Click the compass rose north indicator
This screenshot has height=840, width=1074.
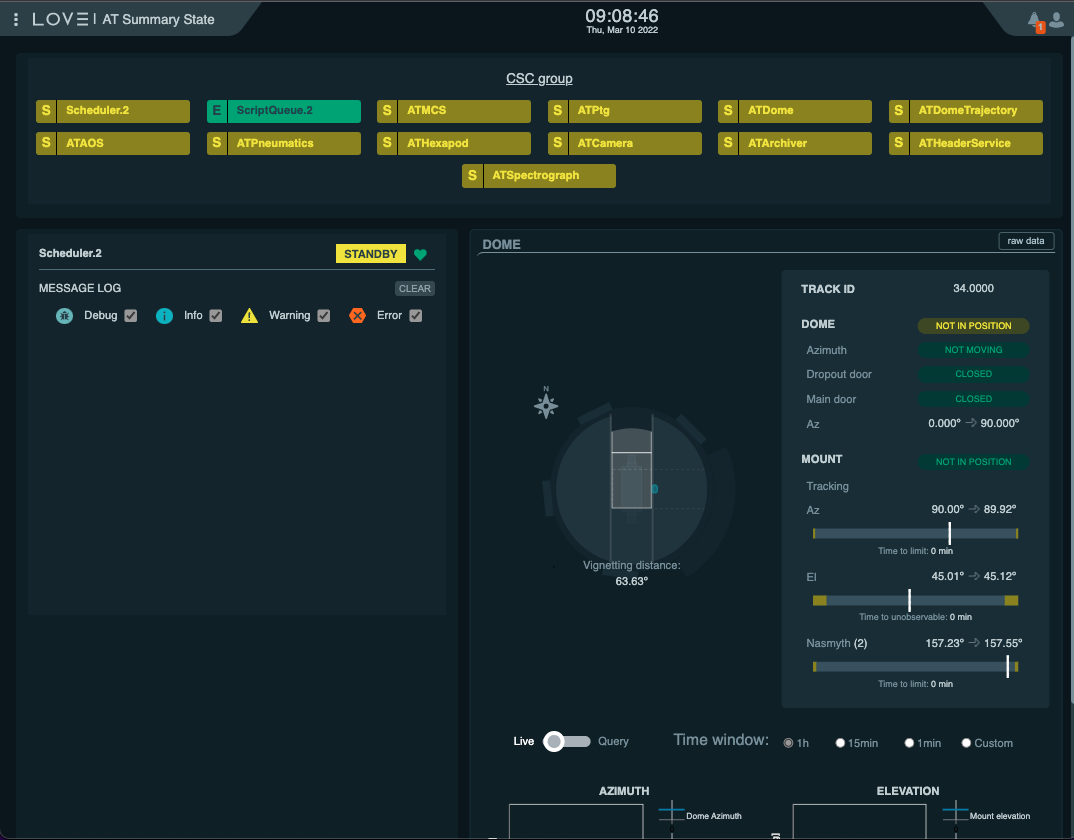pyautogui.click(x=546, y=404)
